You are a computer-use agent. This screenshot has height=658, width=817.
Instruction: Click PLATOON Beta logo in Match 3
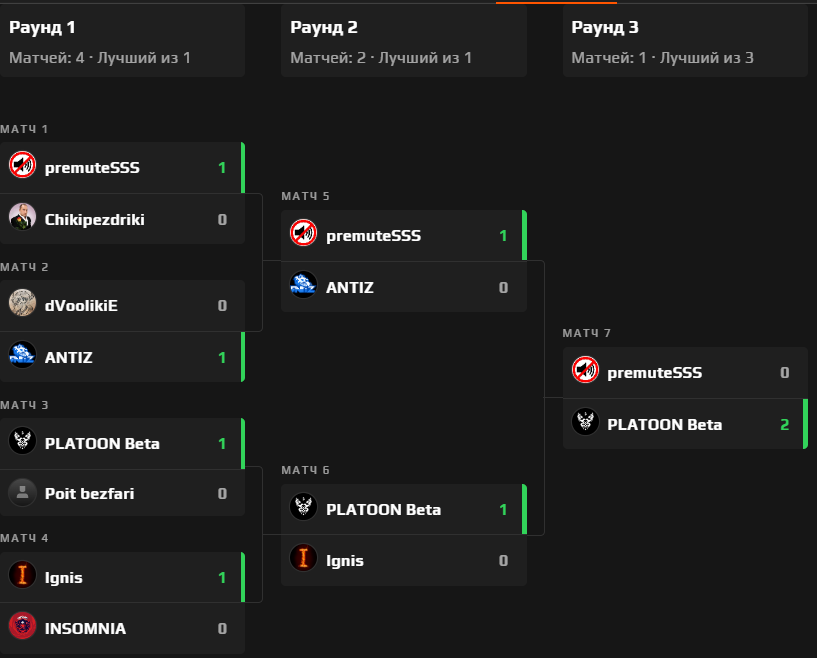[23, 442]
